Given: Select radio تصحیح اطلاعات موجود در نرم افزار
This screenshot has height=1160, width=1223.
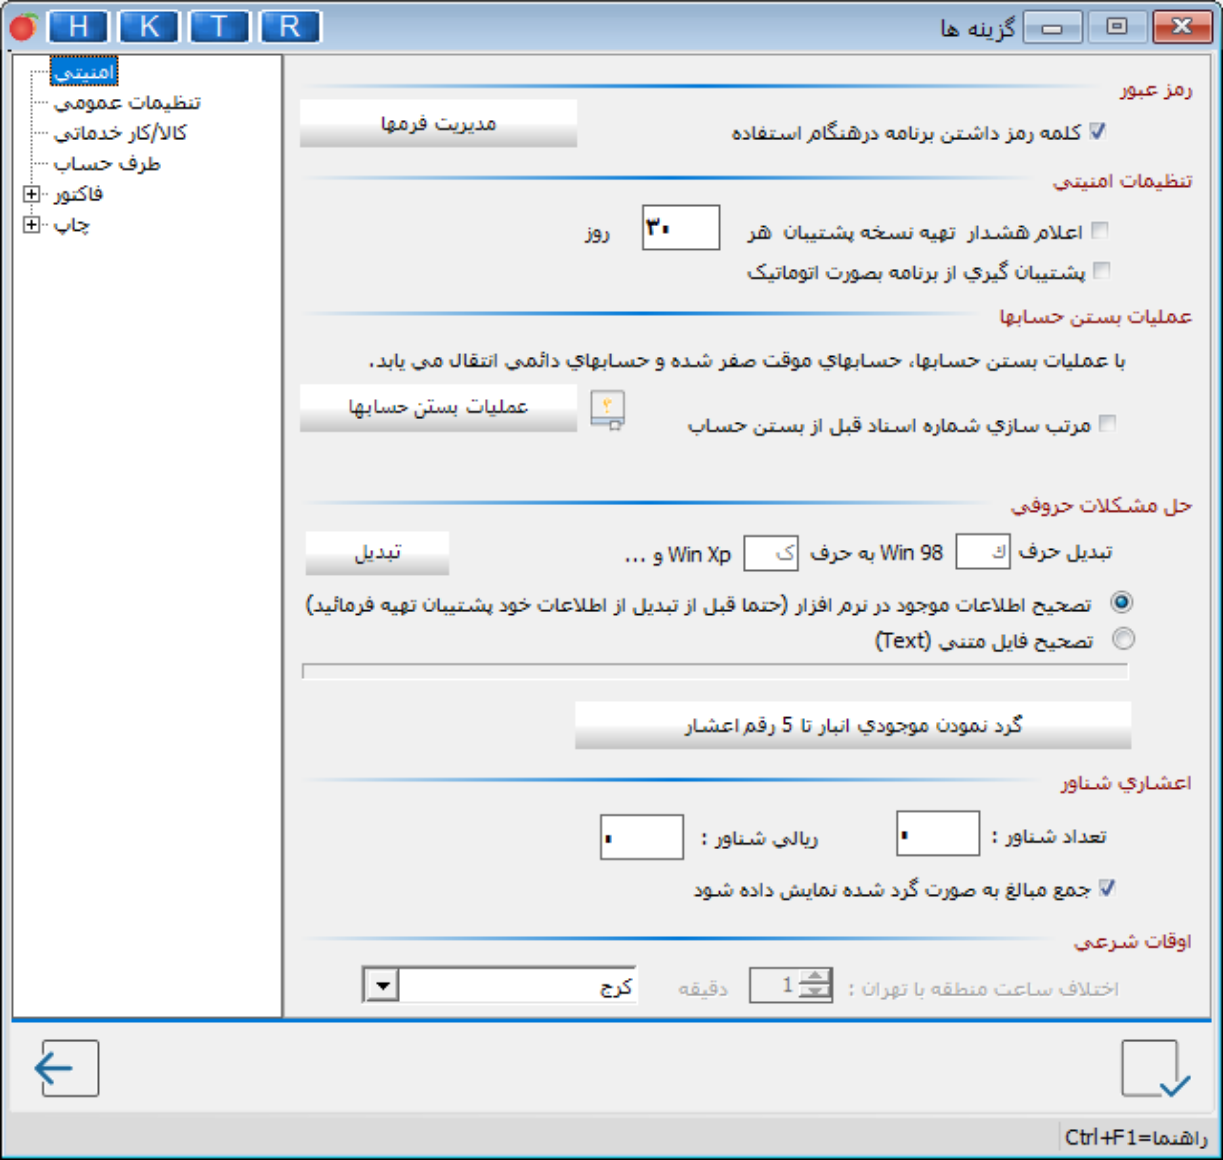Looking at the screenshot, I should point(1122,603).
